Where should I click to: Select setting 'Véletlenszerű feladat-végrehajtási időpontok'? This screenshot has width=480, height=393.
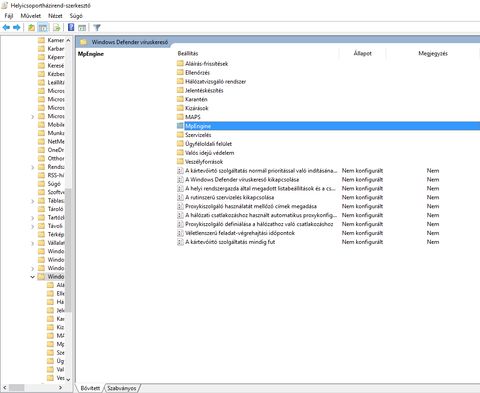[x=240, y=233]
